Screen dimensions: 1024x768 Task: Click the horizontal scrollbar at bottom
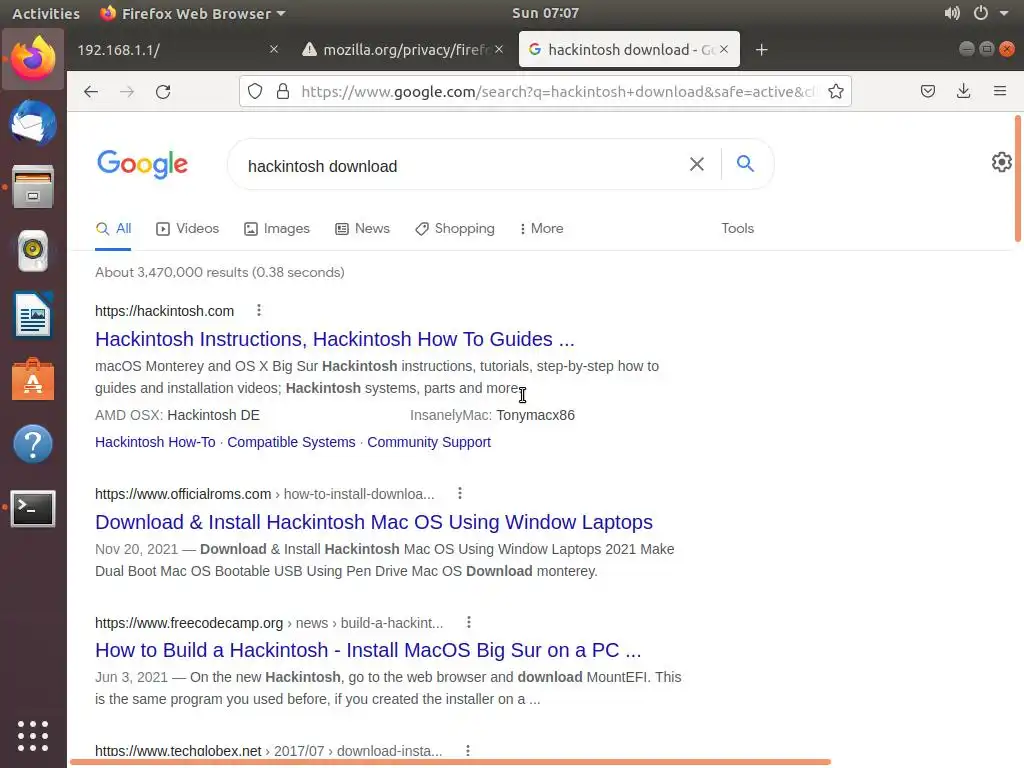click(451, 761)
